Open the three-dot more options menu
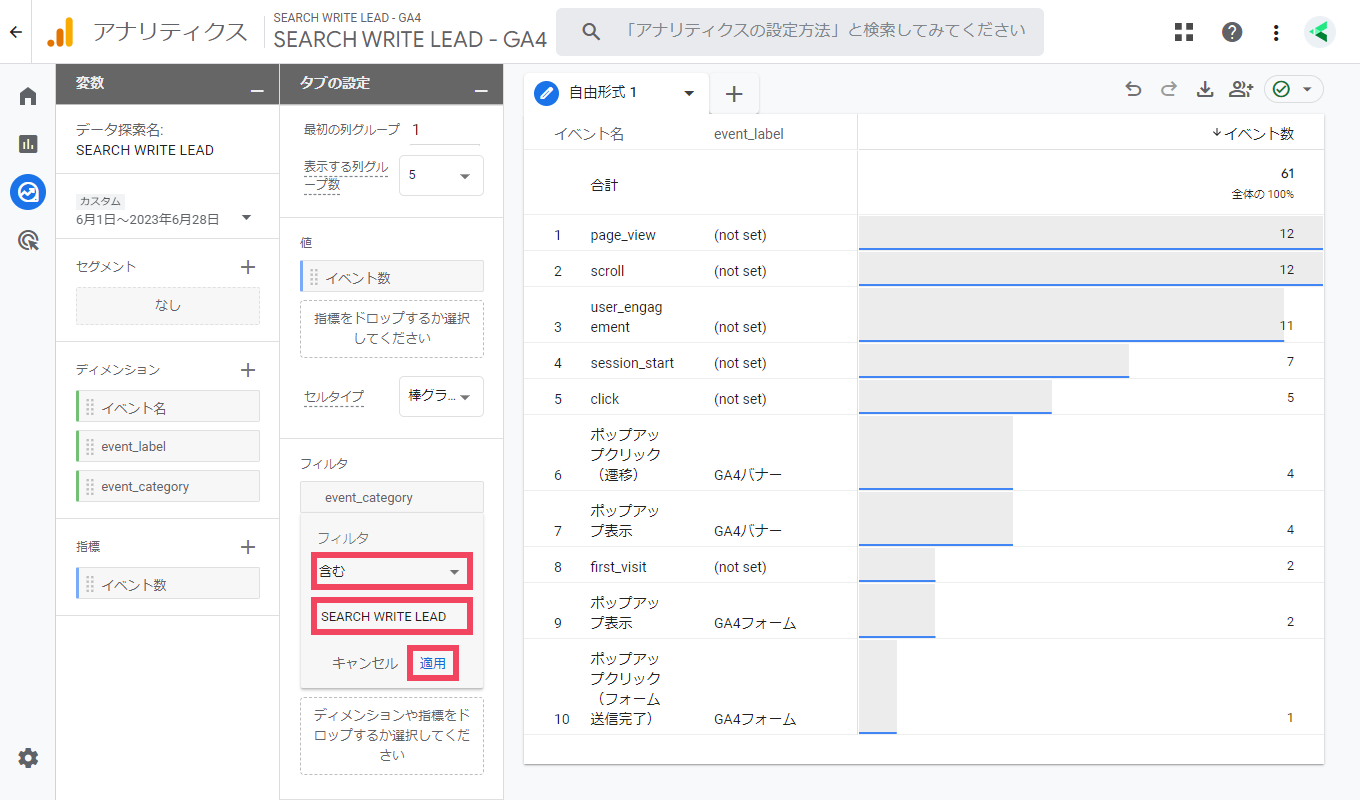 point(1276,32)
